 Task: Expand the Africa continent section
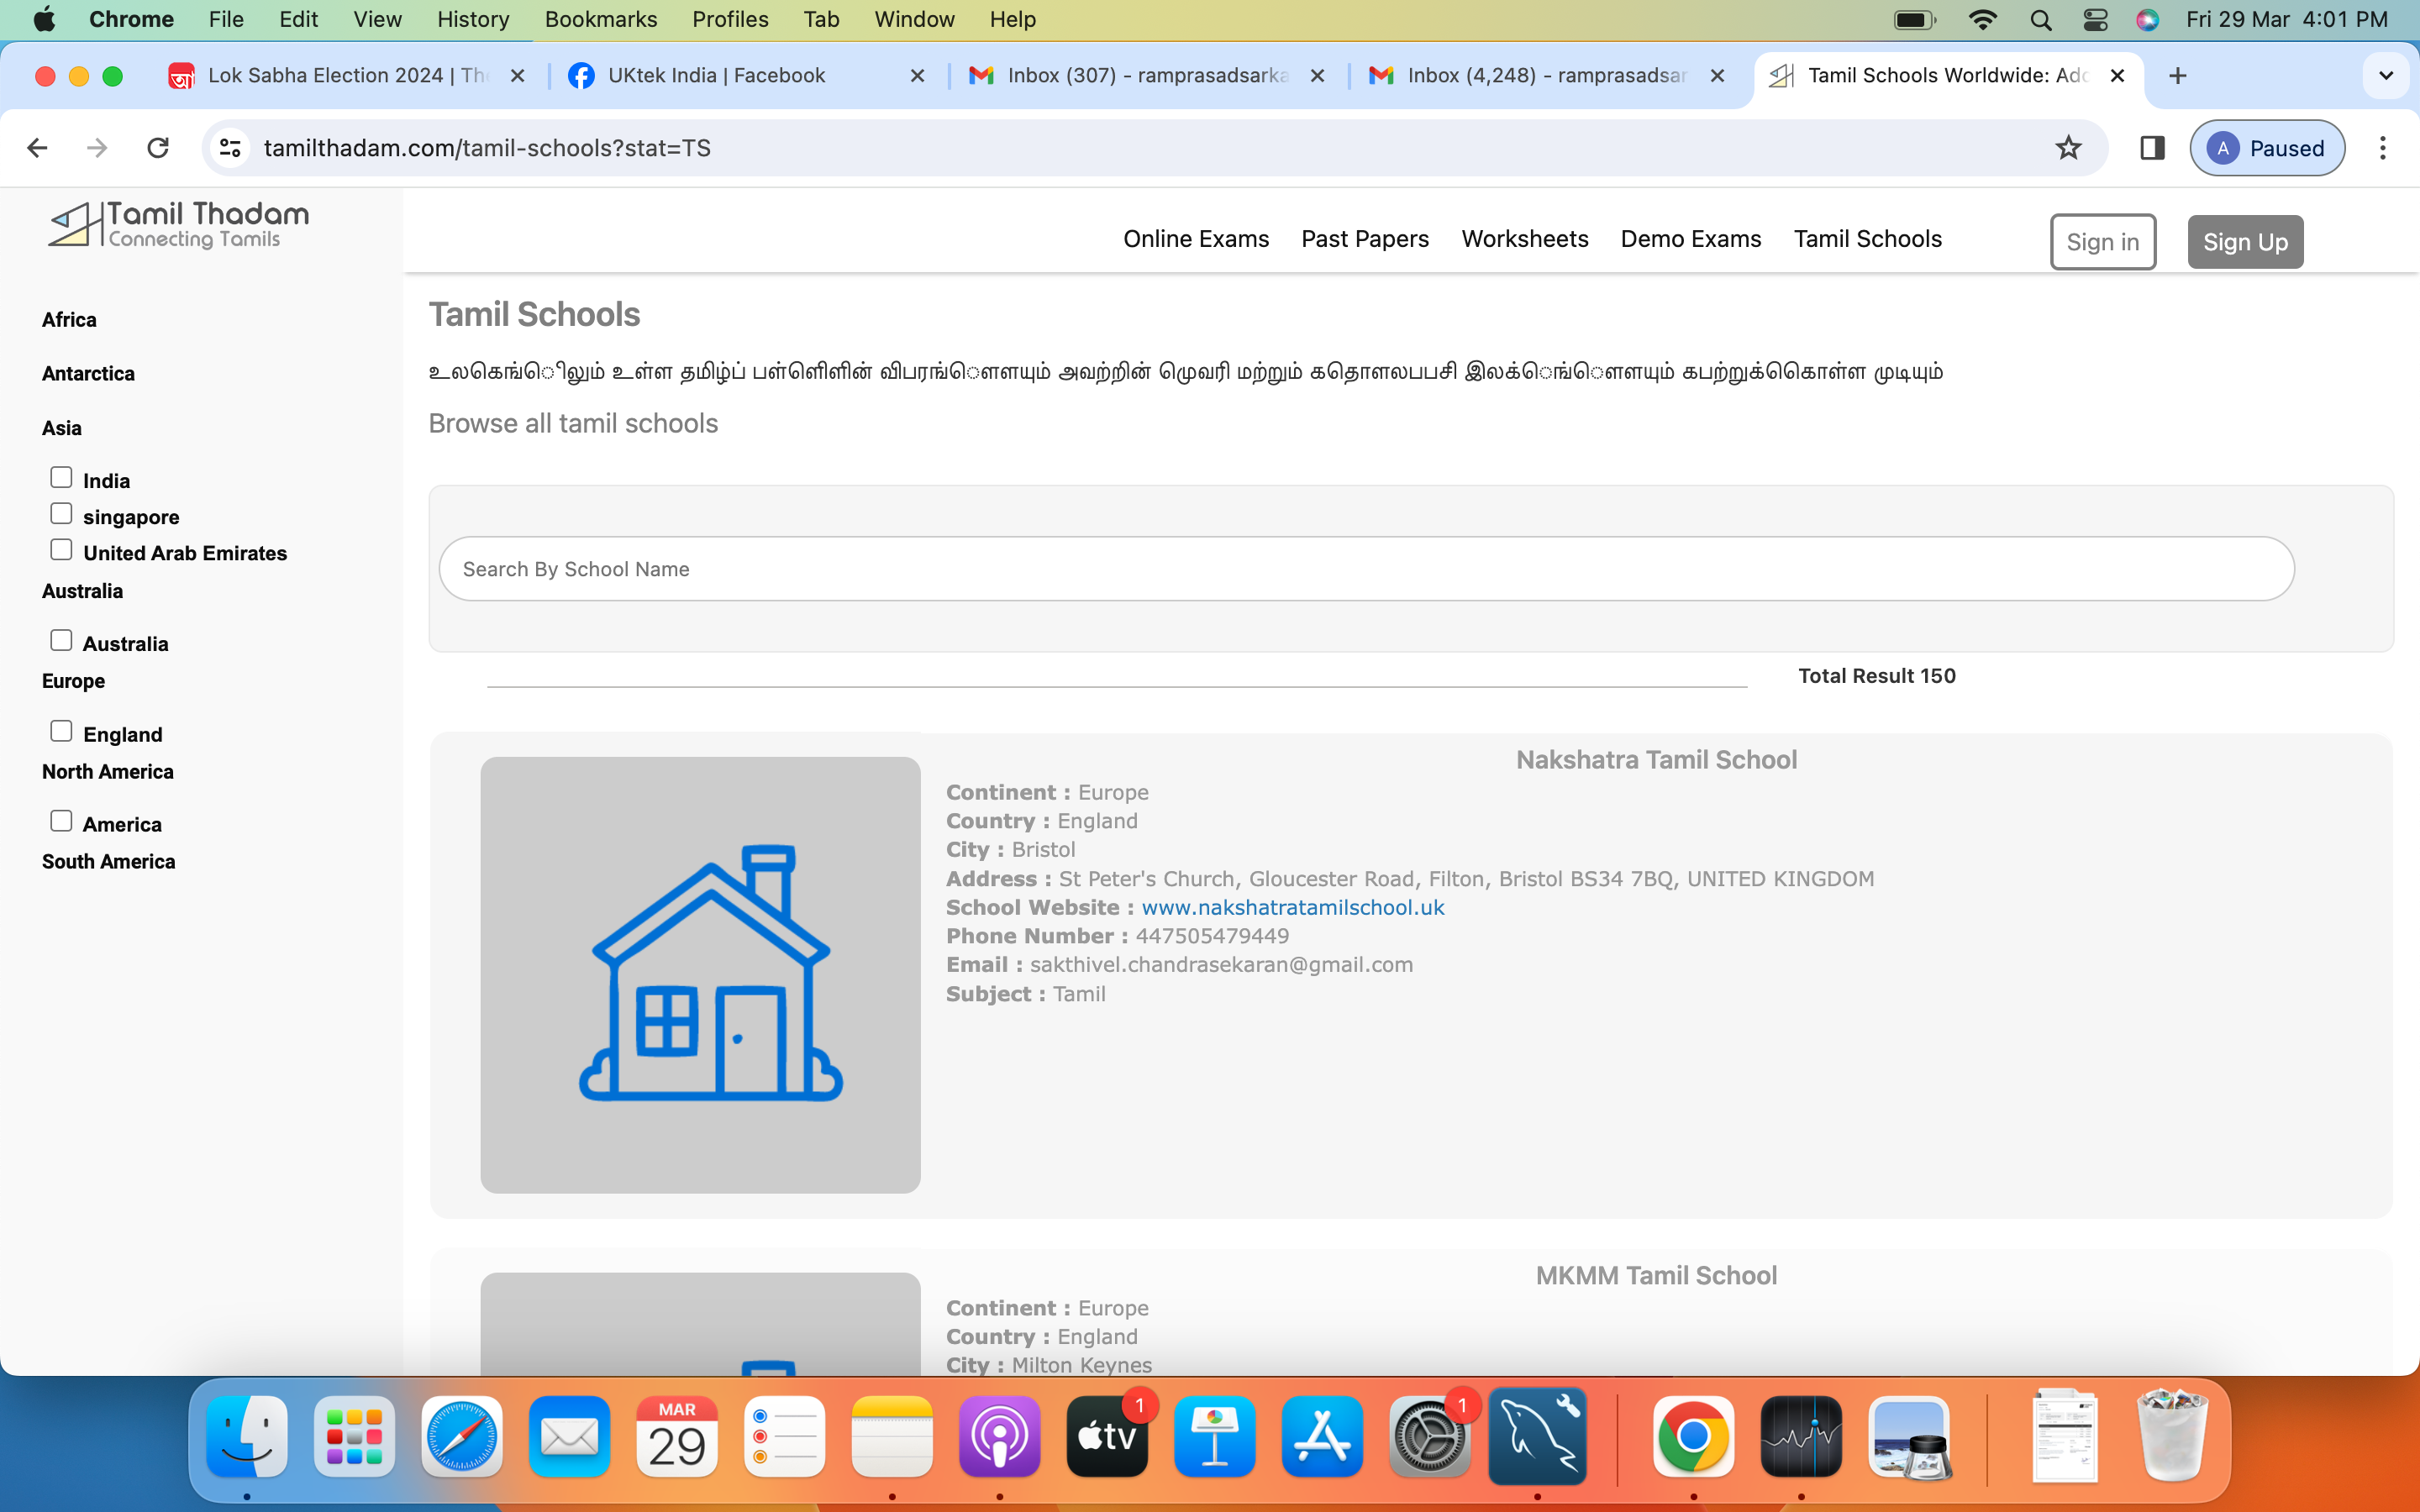tap(69, 320)
